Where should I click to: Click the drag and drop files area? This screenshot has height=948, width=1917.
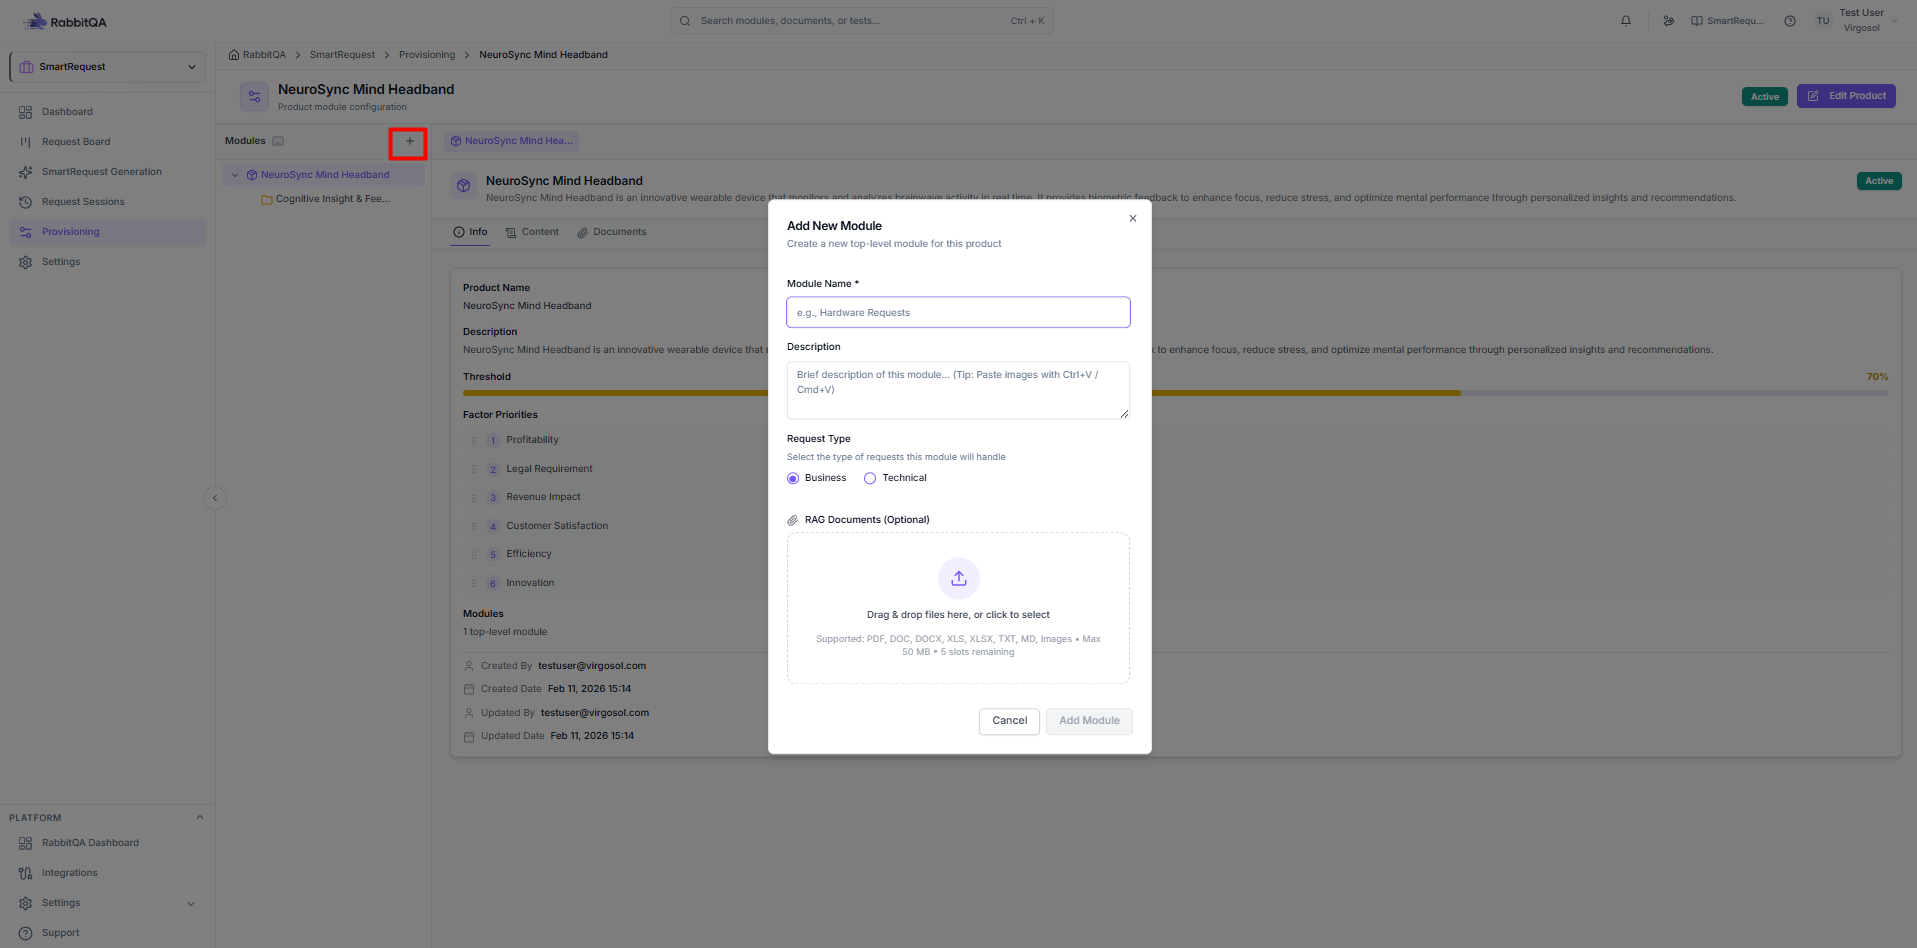pos(958,608)
